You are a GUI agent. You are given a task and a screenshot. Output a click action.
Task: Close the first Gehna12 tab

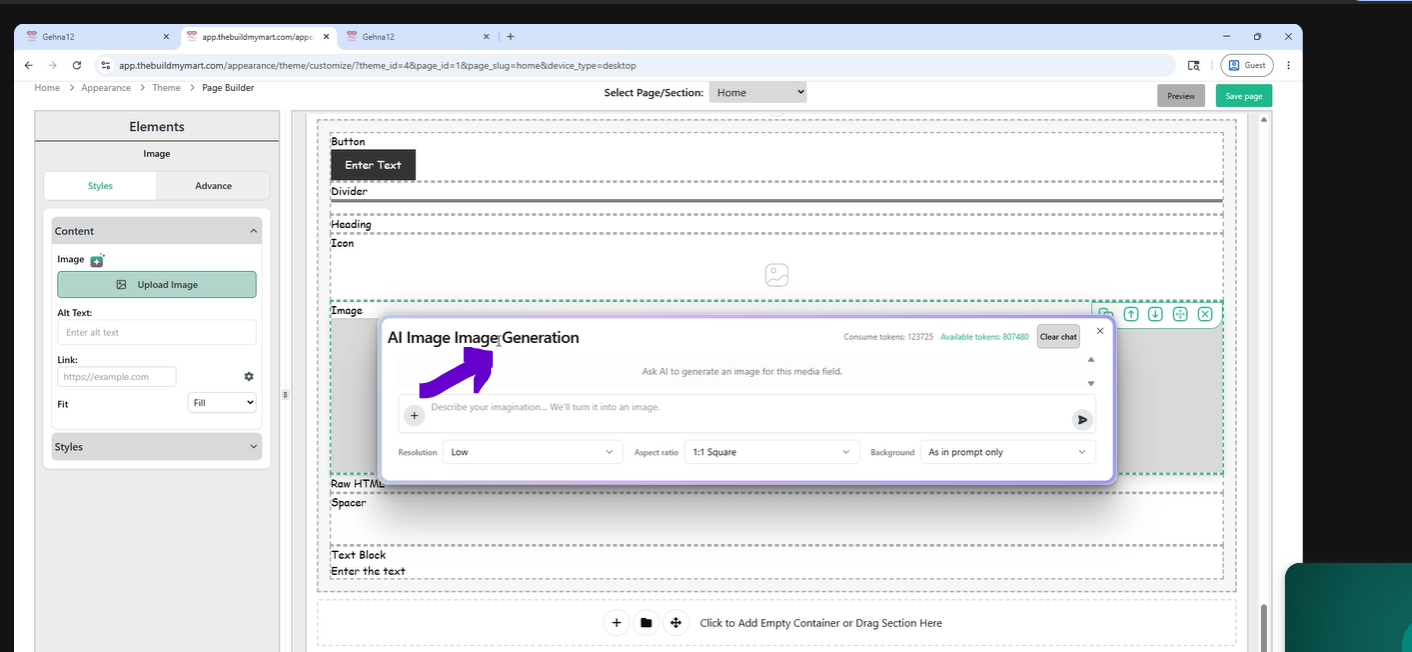click(166, 37)
